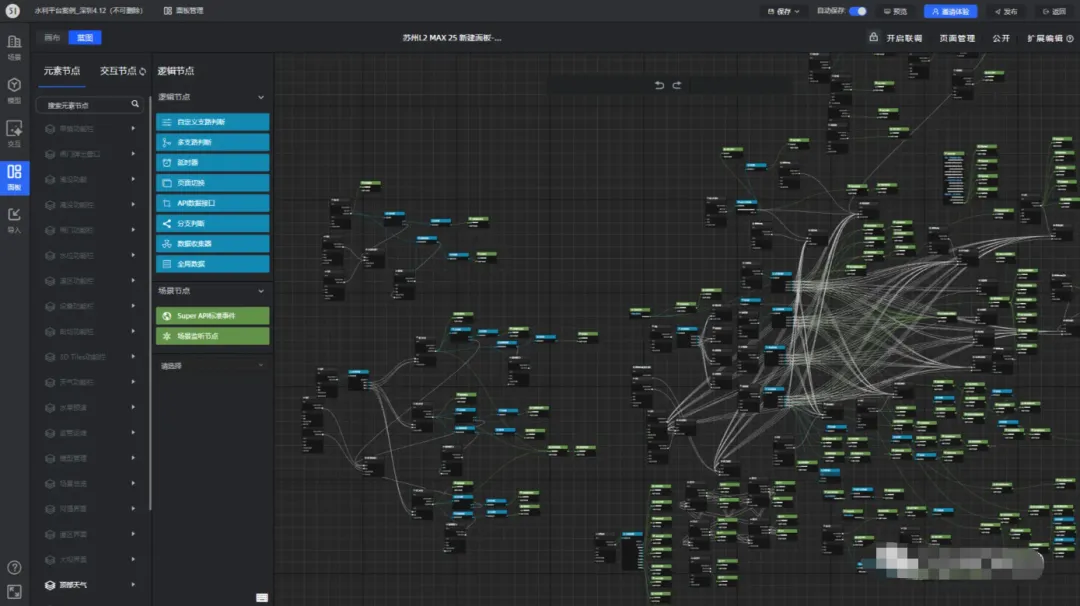Open the 请选择 dropdown
This screenshot has height=606, width=1080.
click(x=212, y=366)
